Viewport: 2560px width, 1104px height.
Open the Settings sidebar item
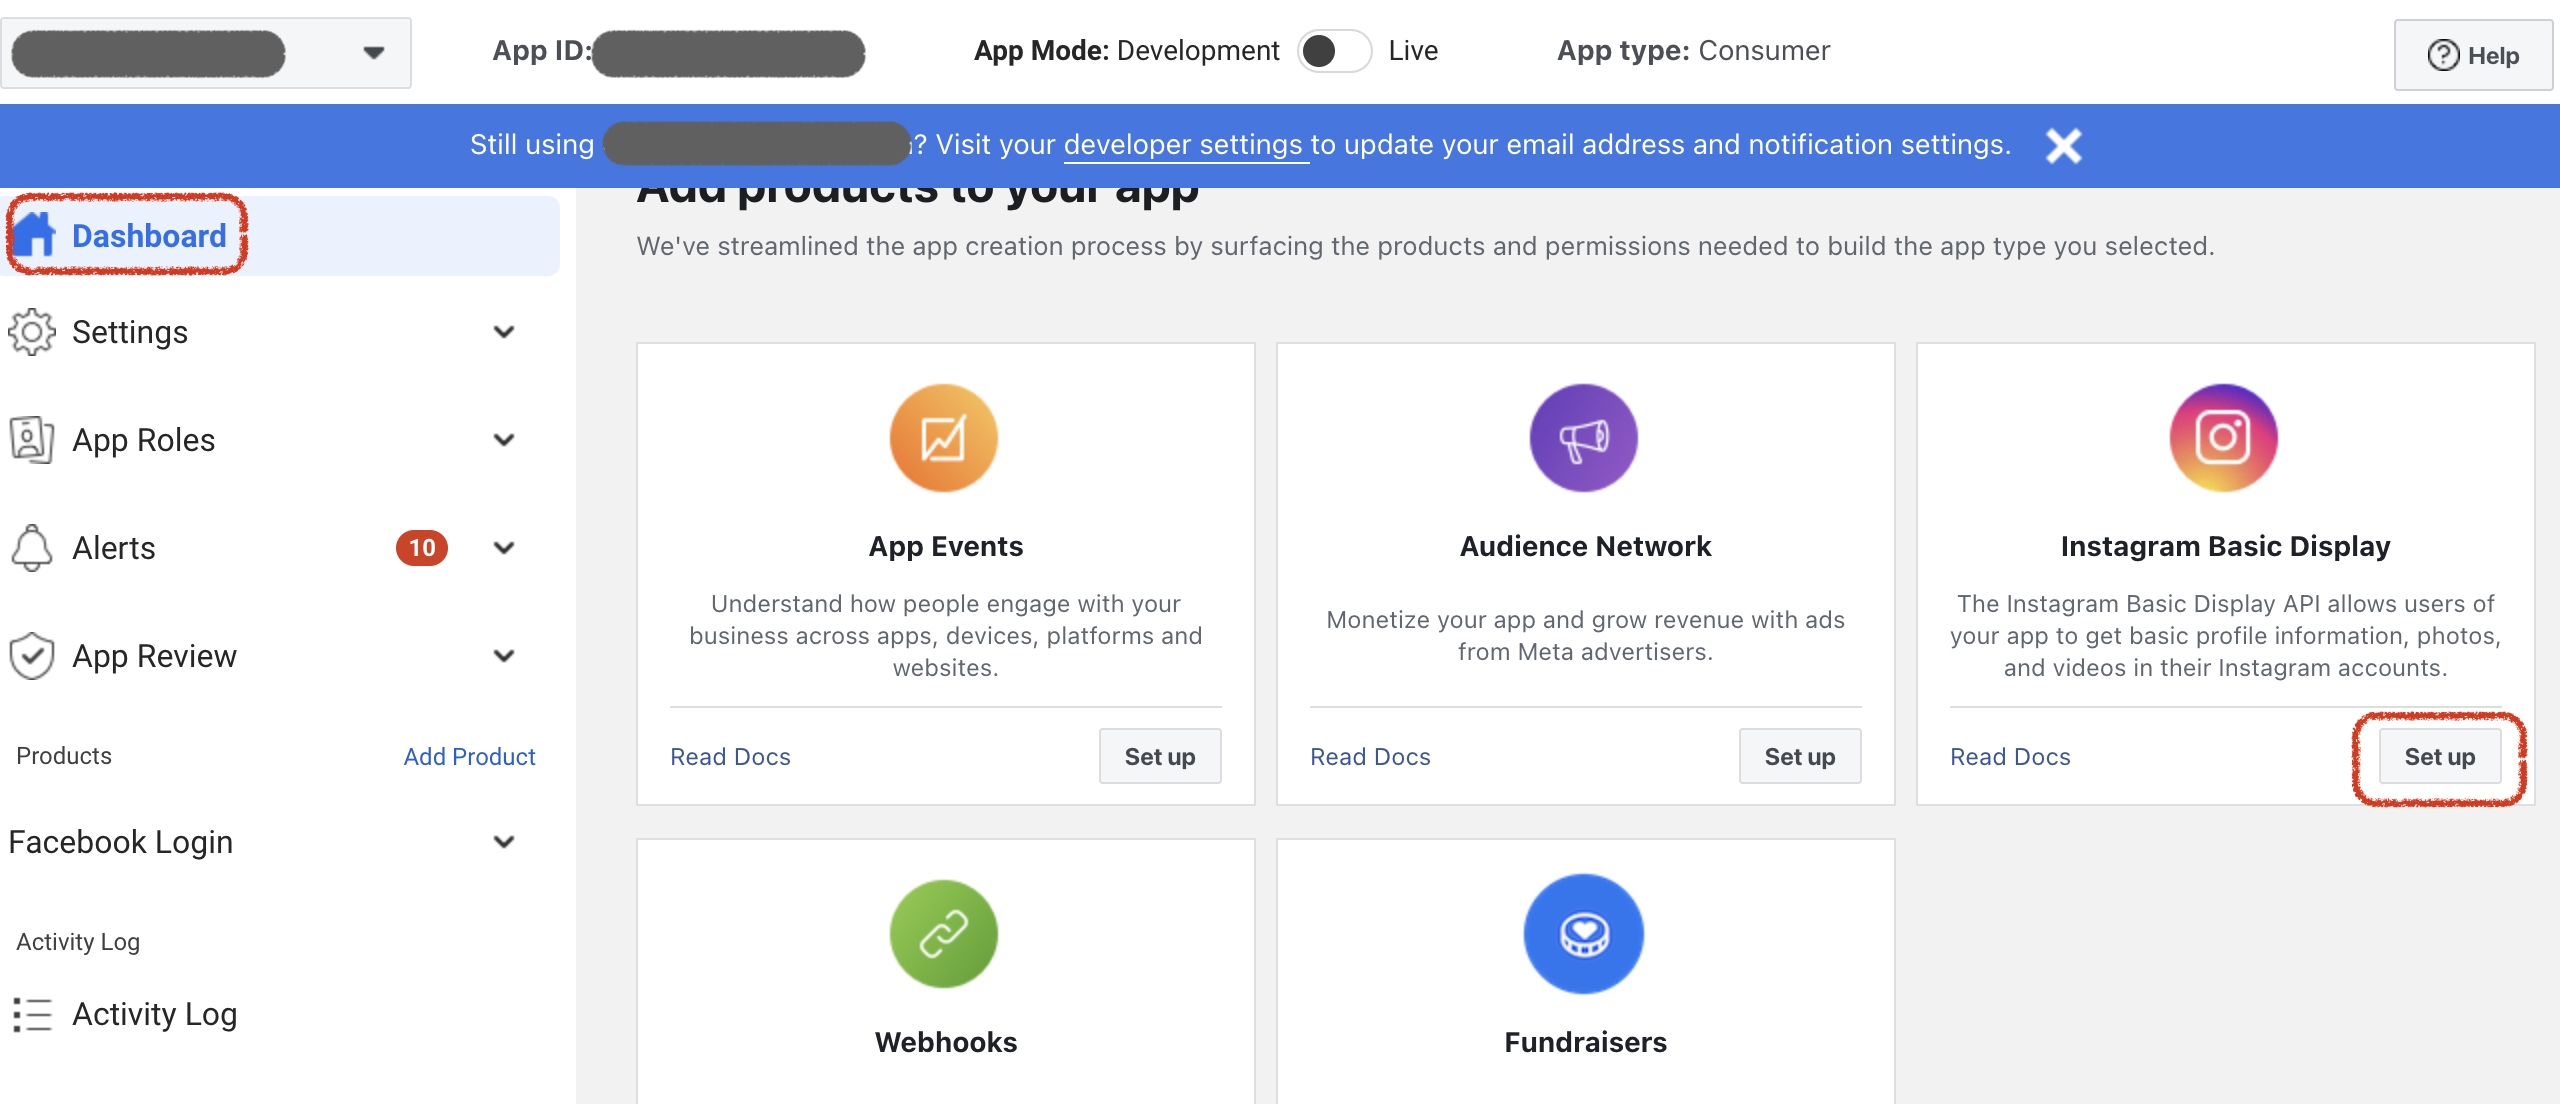pyautogui.click(x=280, y=332)
